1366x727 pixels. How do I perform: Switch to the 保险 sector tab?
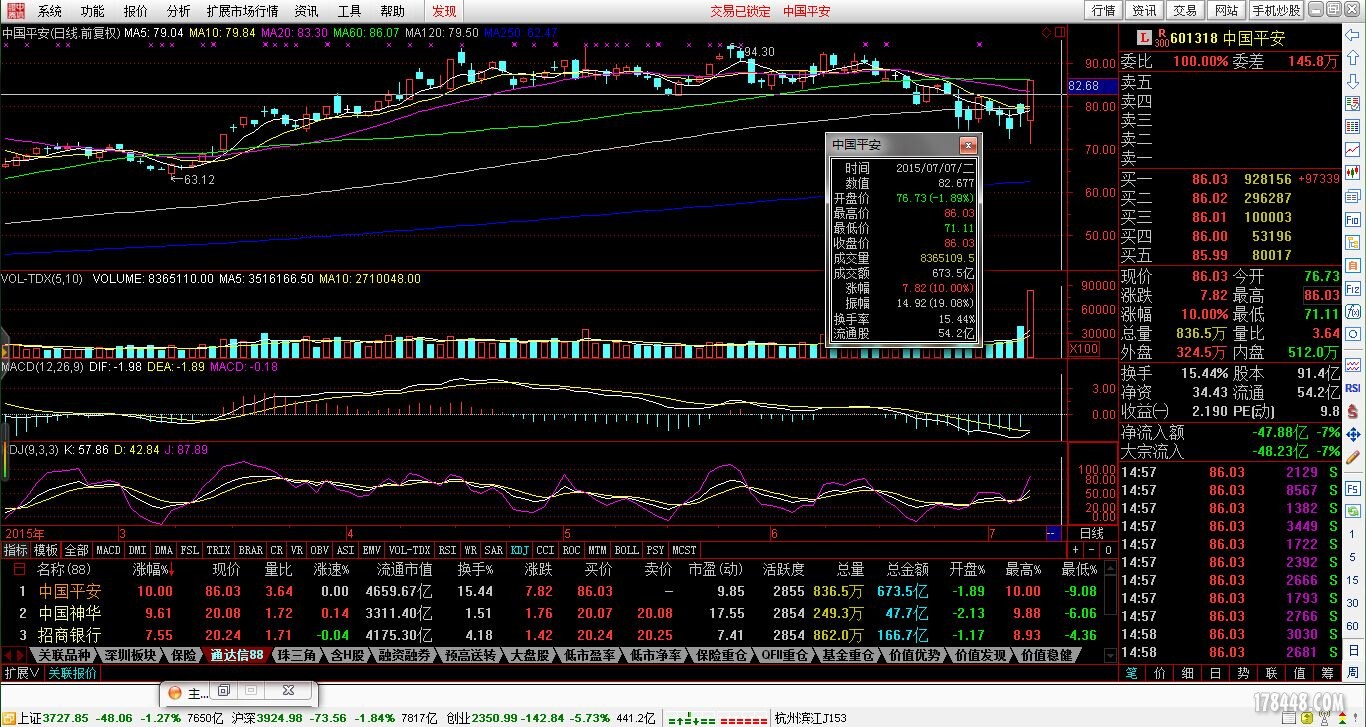coord(184,655)
